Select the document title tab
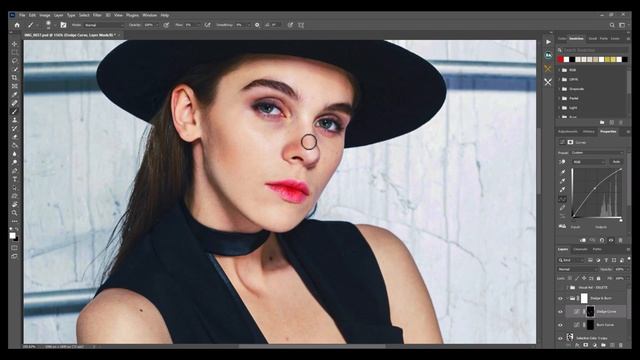The width and height of the screenshot is (640, 360). click(x=69, y=35)
